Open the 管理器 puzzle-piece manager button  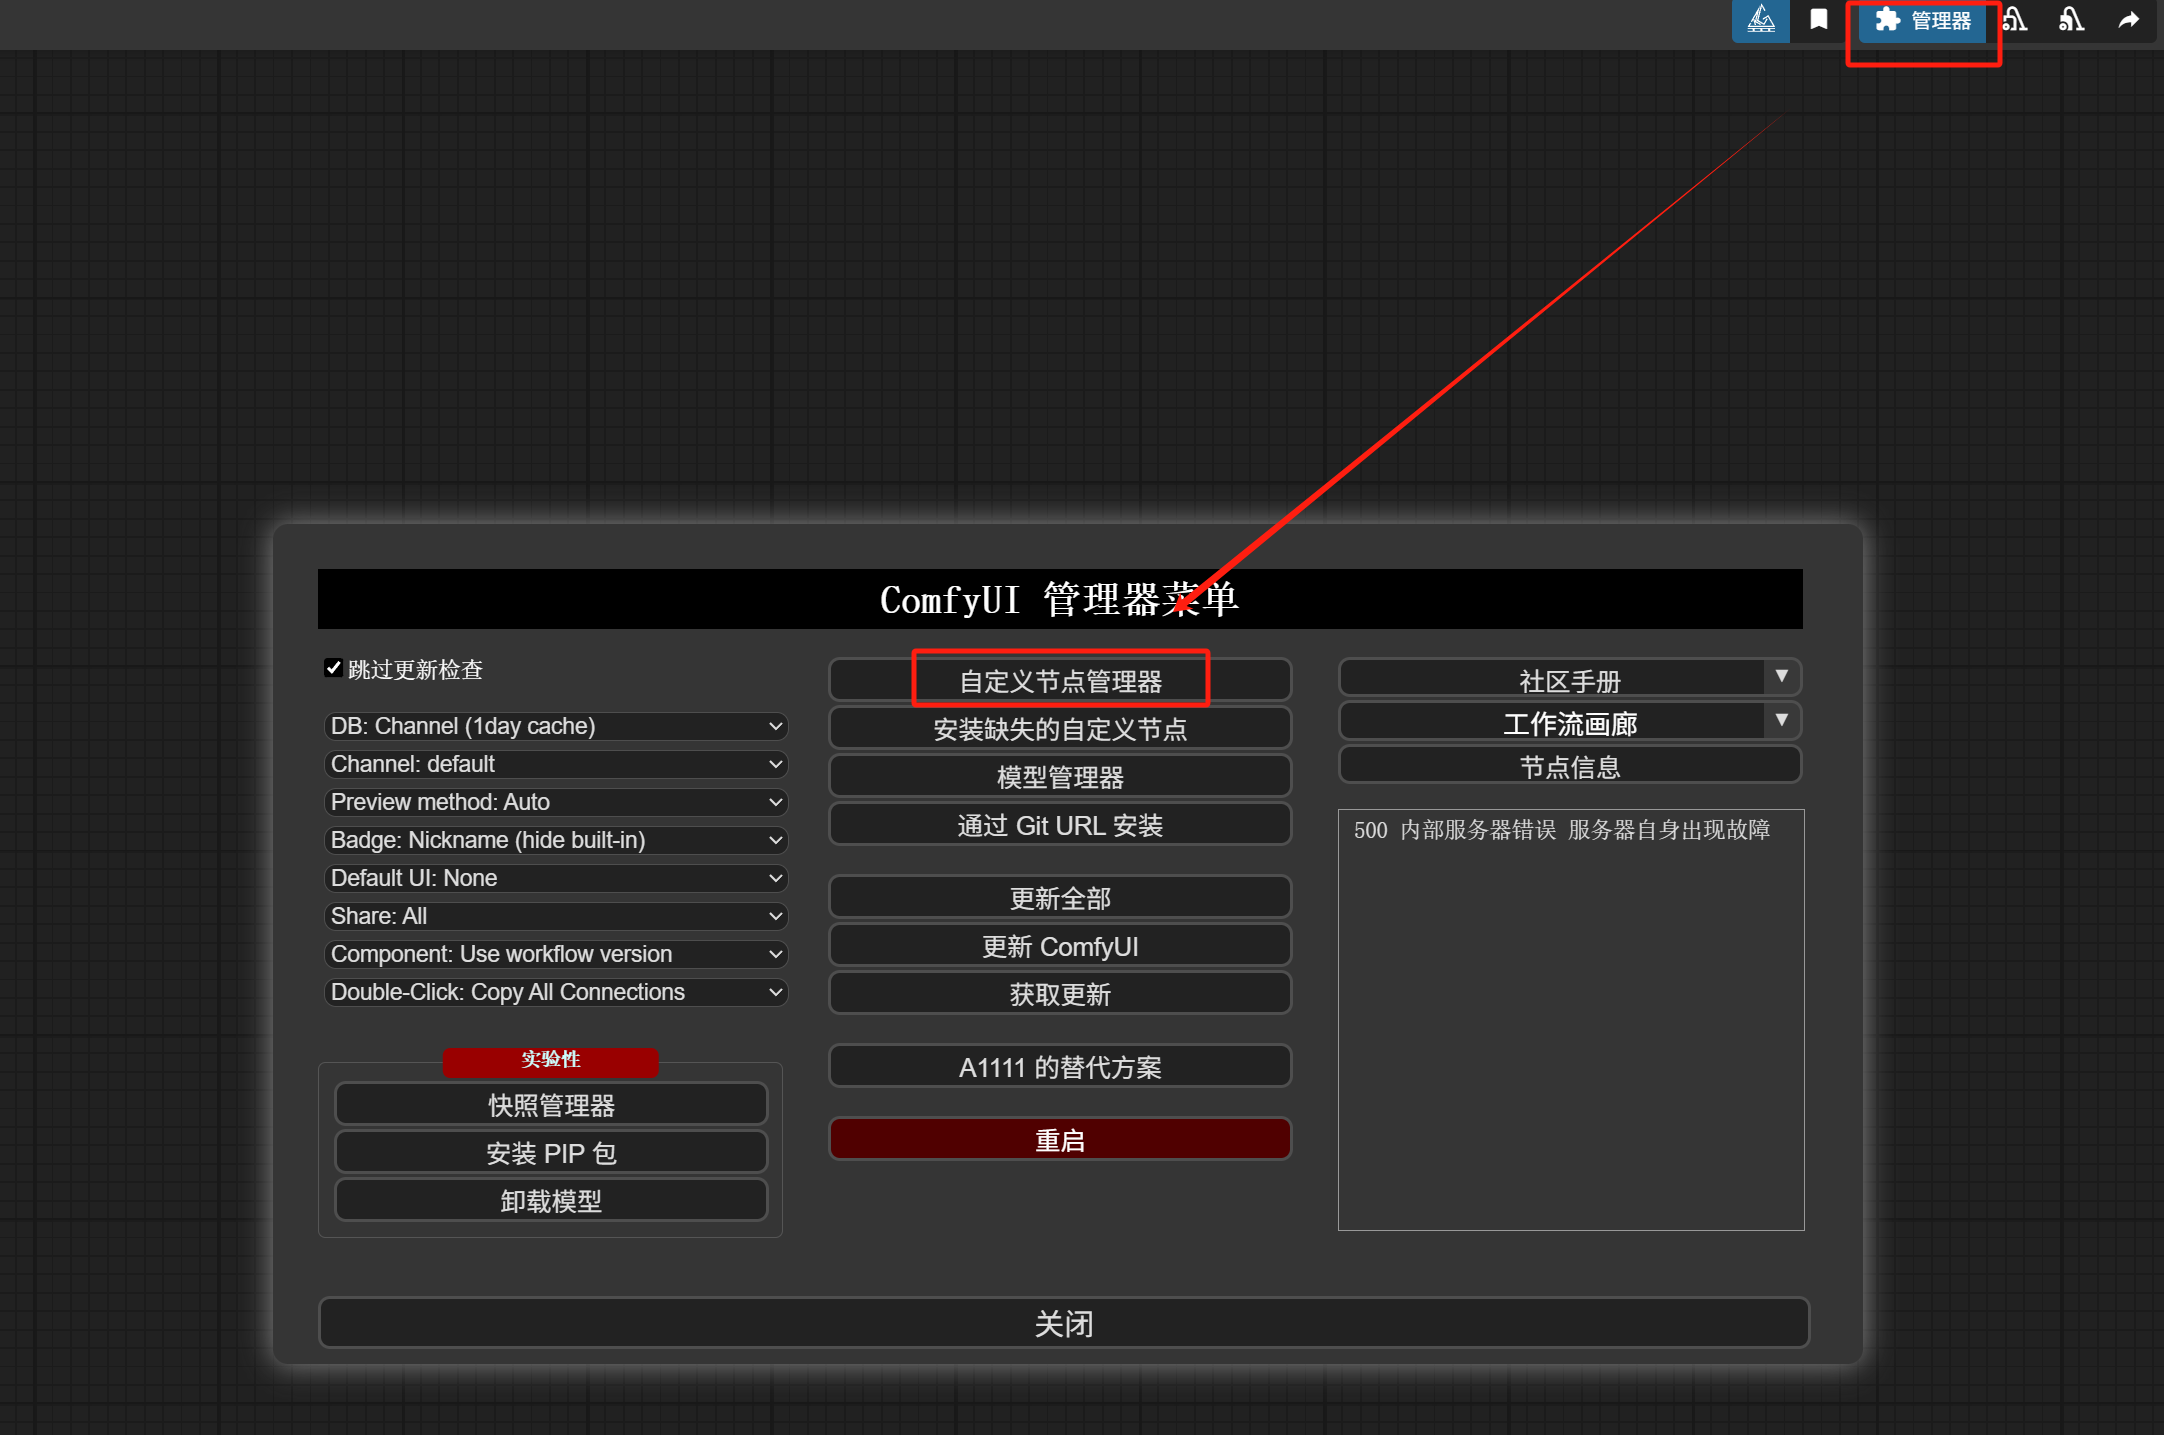[1922, 20]
